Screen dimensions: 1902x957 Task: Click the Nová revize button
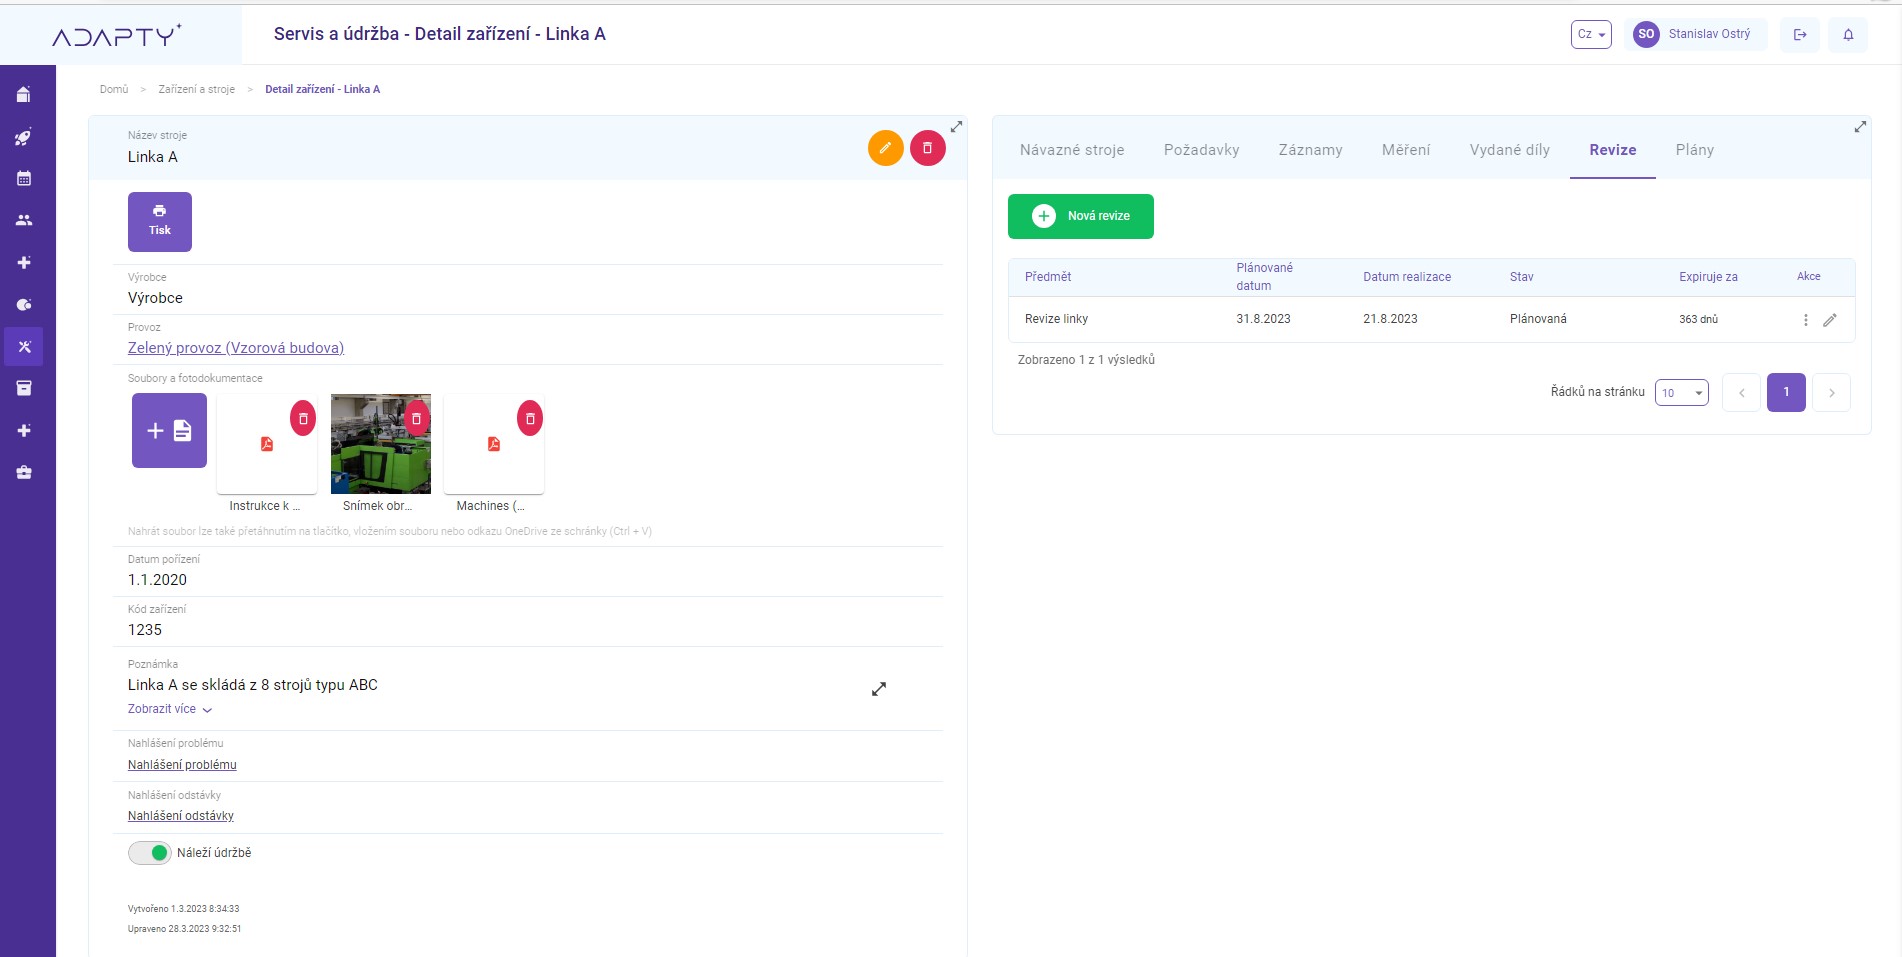tap(1081, 216)
